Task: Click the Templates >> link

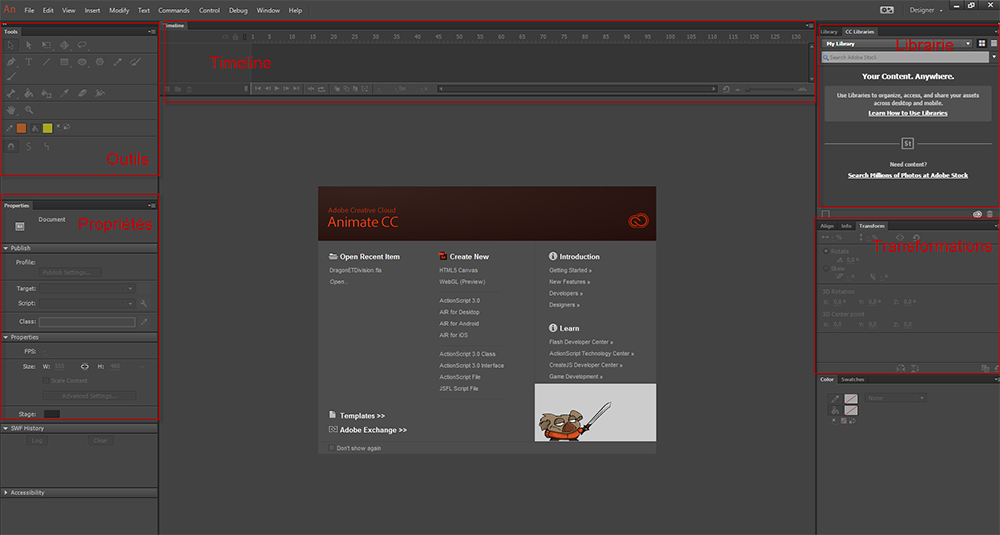Action: tap(362, 416)
